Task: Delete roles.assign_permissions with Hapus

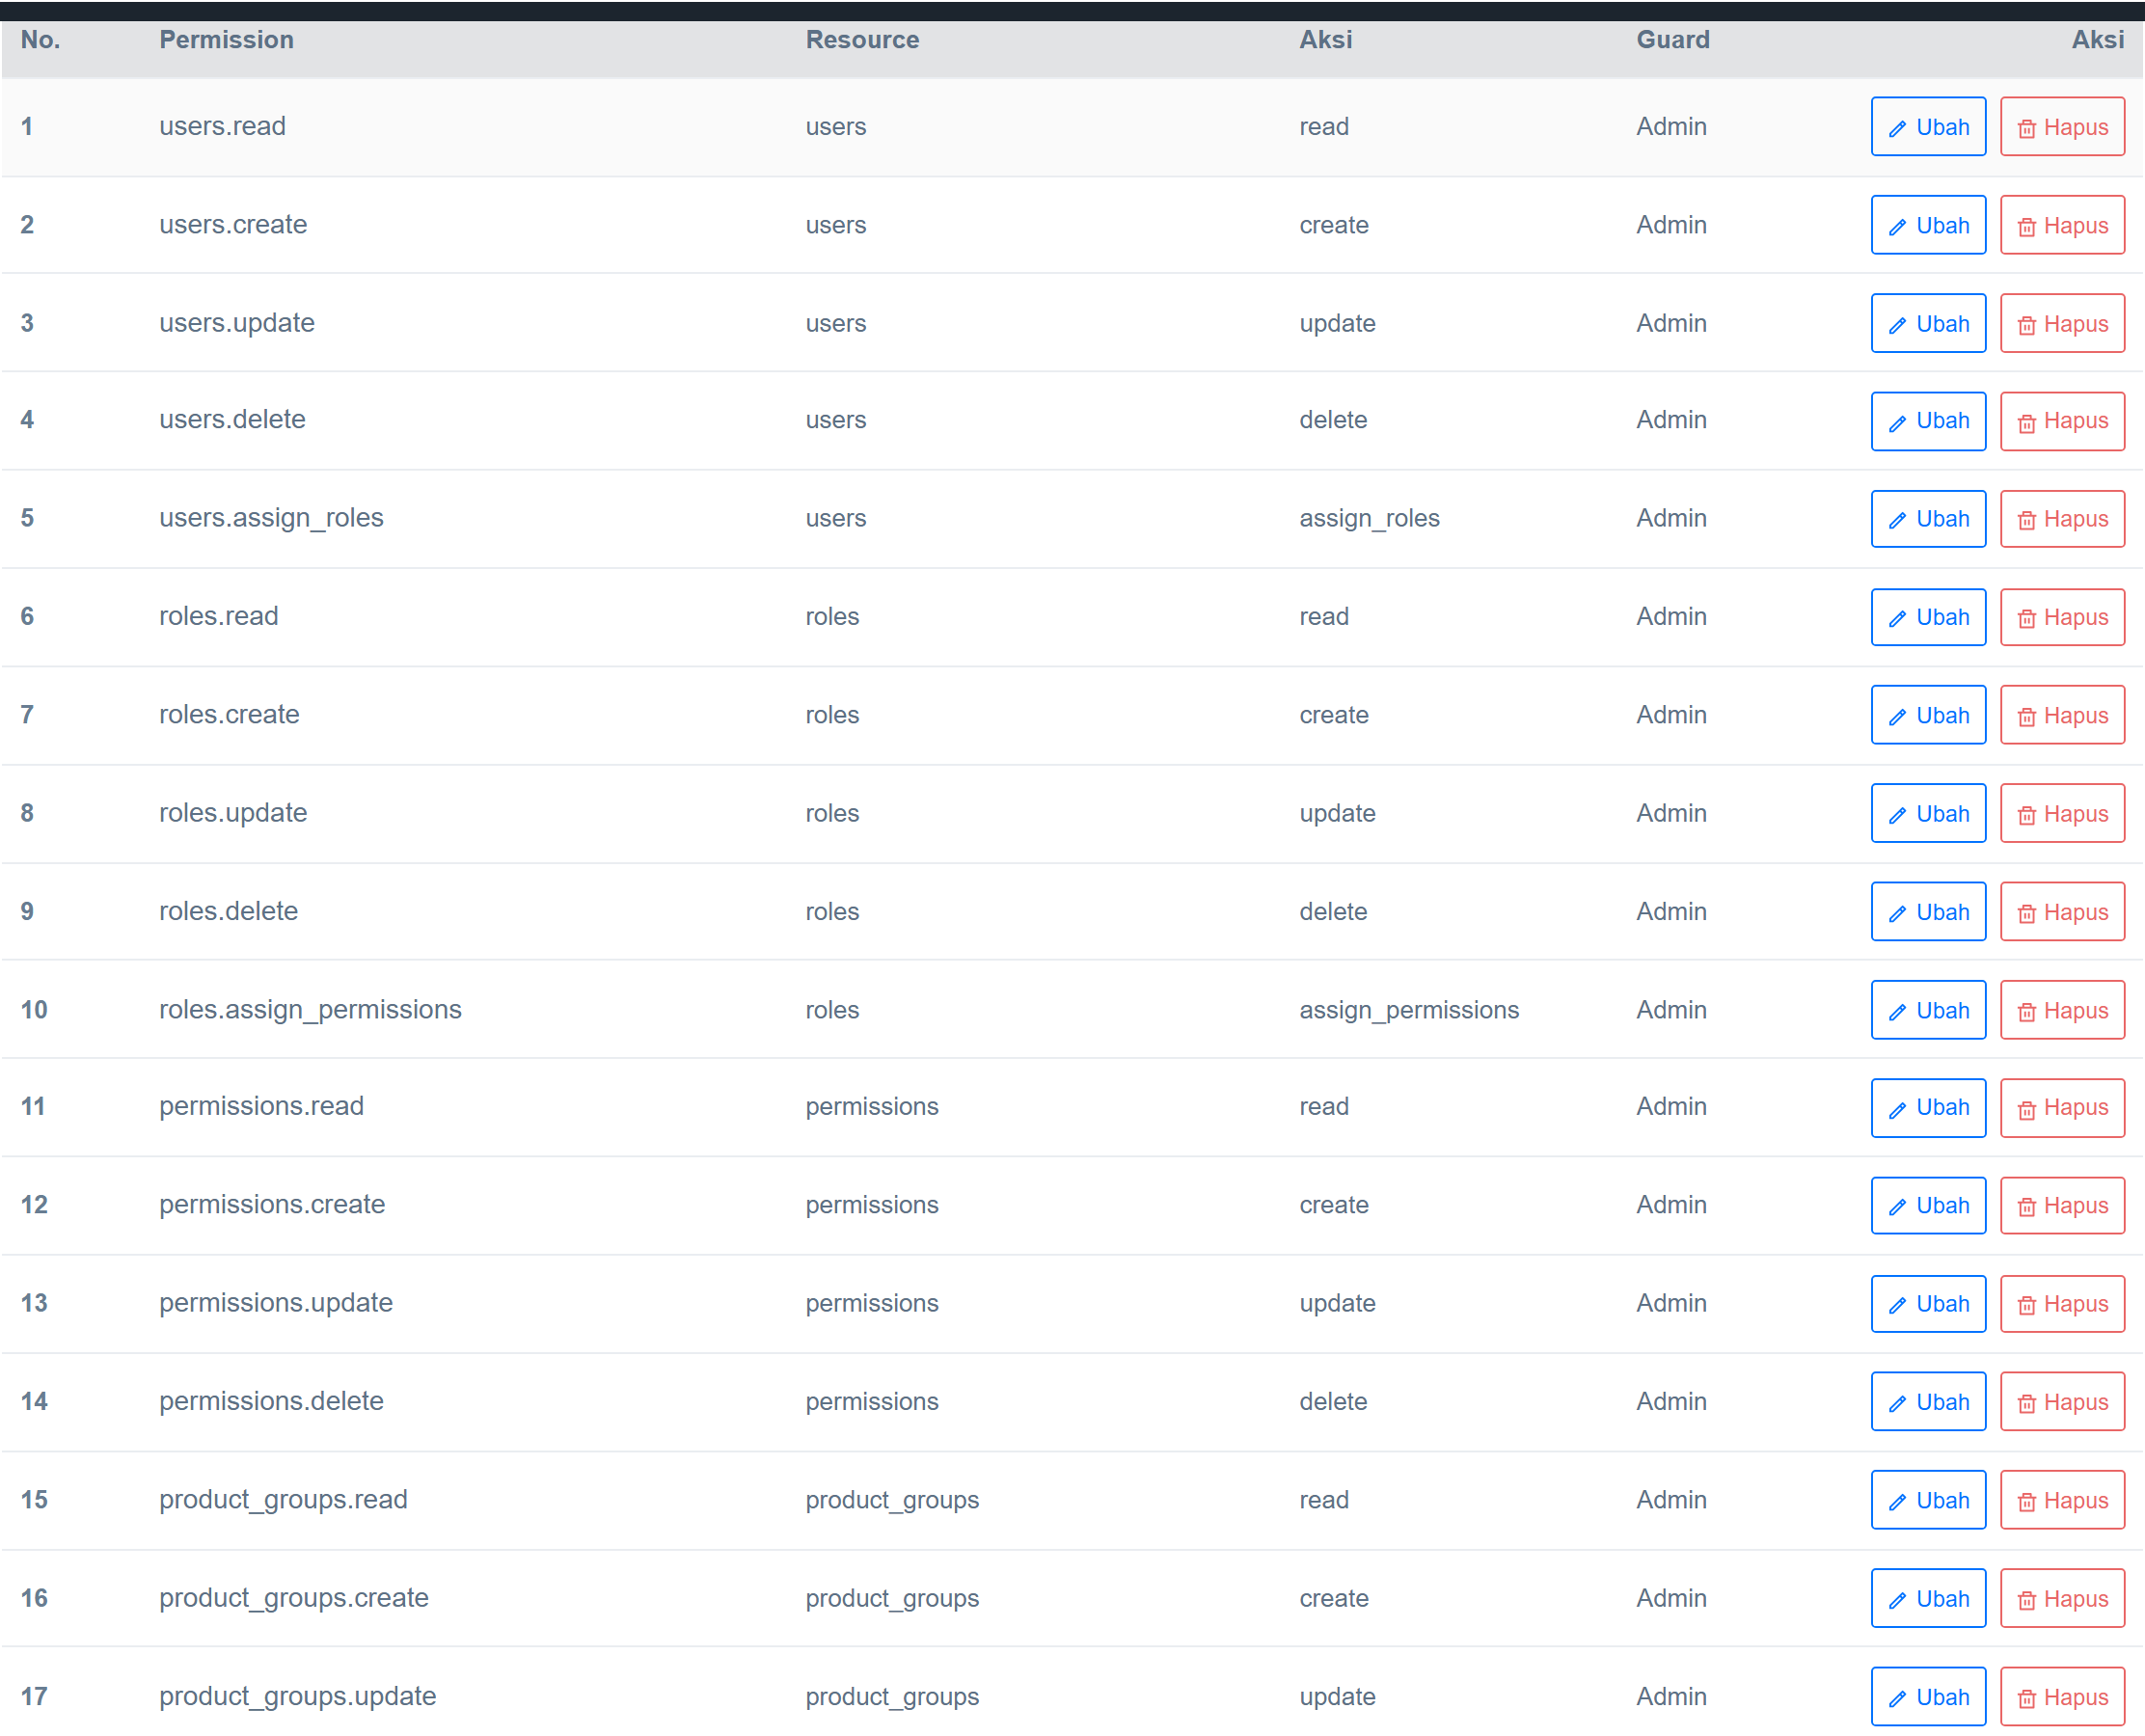Action: pos(2062,1011)
